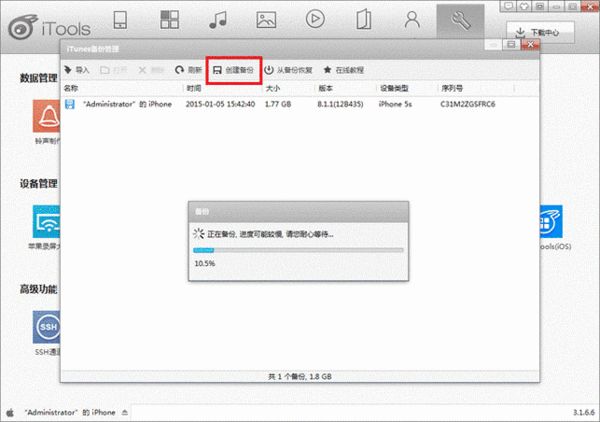
Task: Open the contacts person tab
Action: [x=412, y=20]
